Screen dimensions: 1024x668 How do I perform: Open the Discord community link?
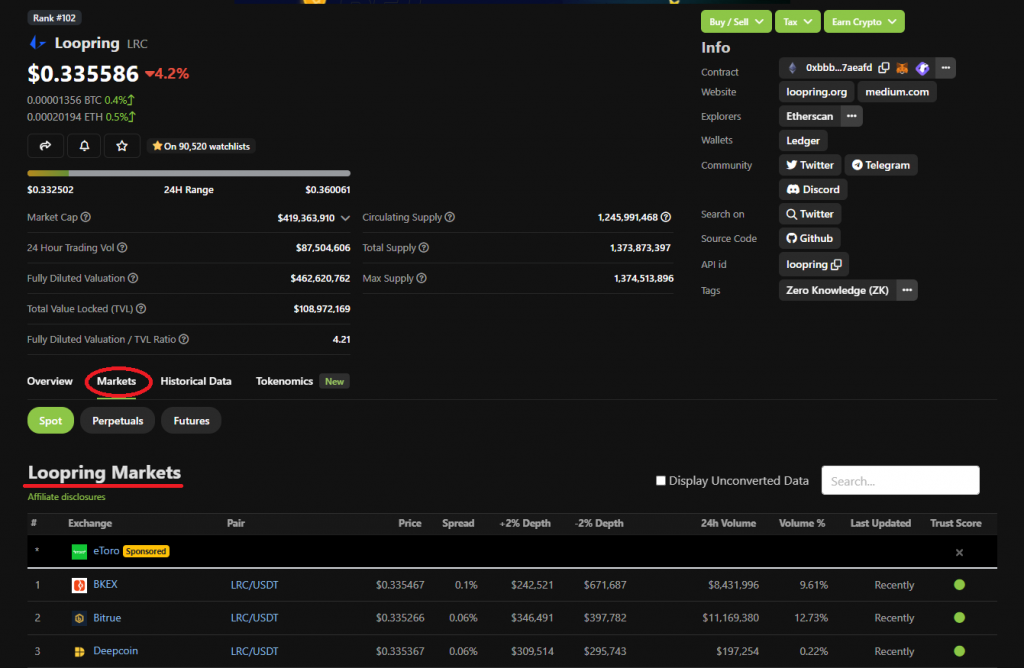click(813, 189)
